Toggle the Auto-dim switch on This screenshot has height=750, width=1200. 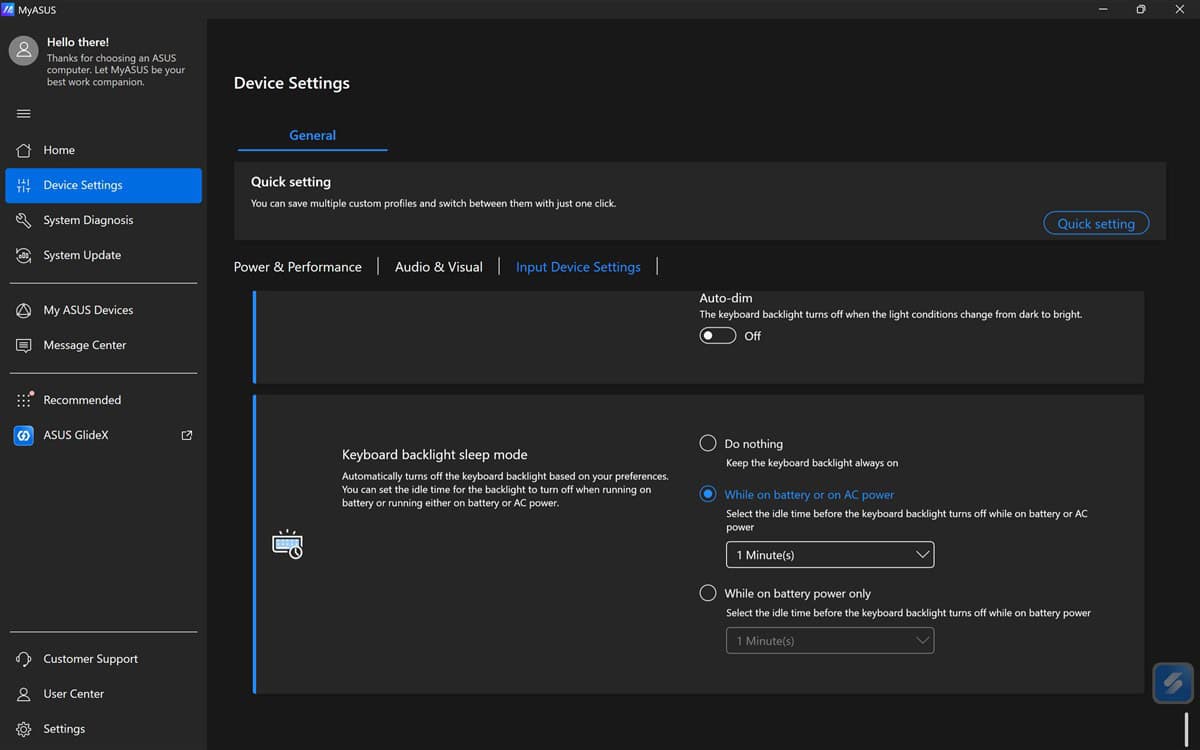718,336
